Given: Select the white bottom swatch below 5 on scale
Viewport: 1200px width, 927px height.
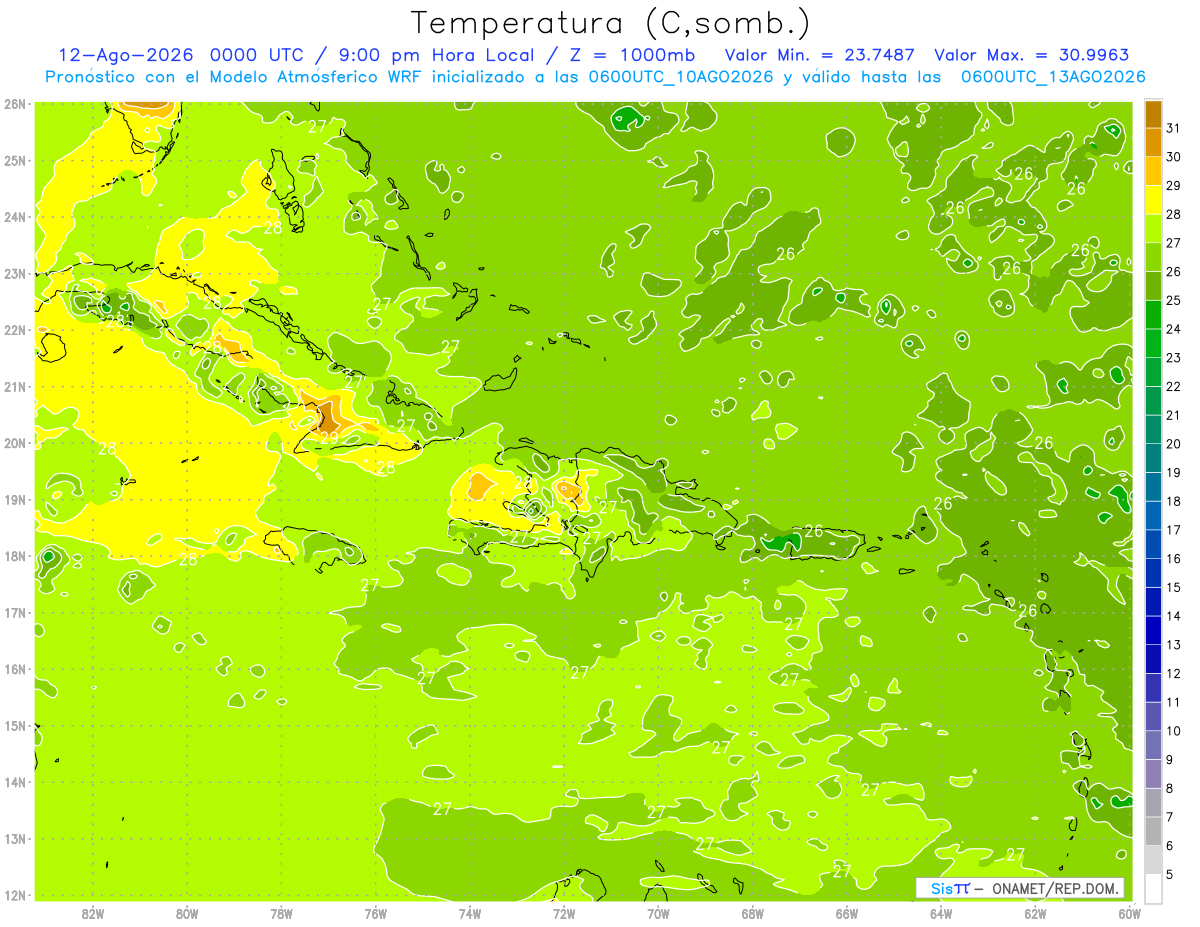Looking at the screenshot, I should point(1153,888).
